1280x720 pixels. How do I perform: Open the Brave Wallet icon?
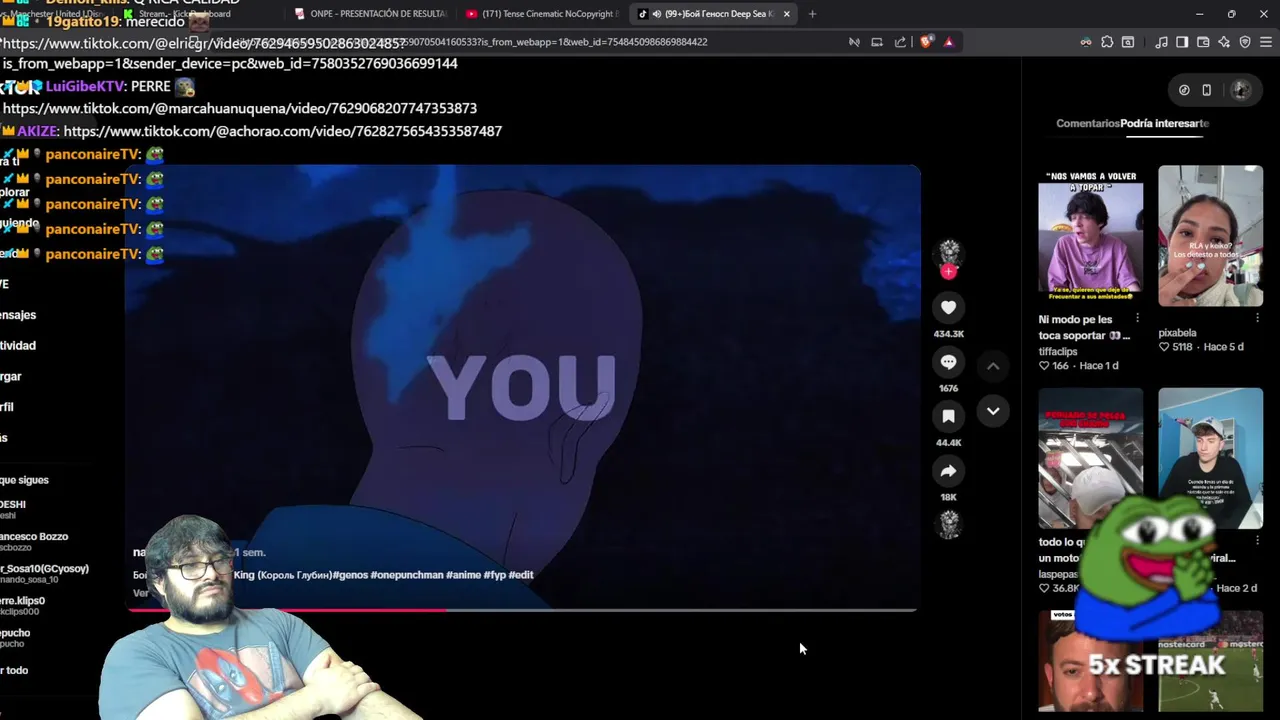[1203, 42]
